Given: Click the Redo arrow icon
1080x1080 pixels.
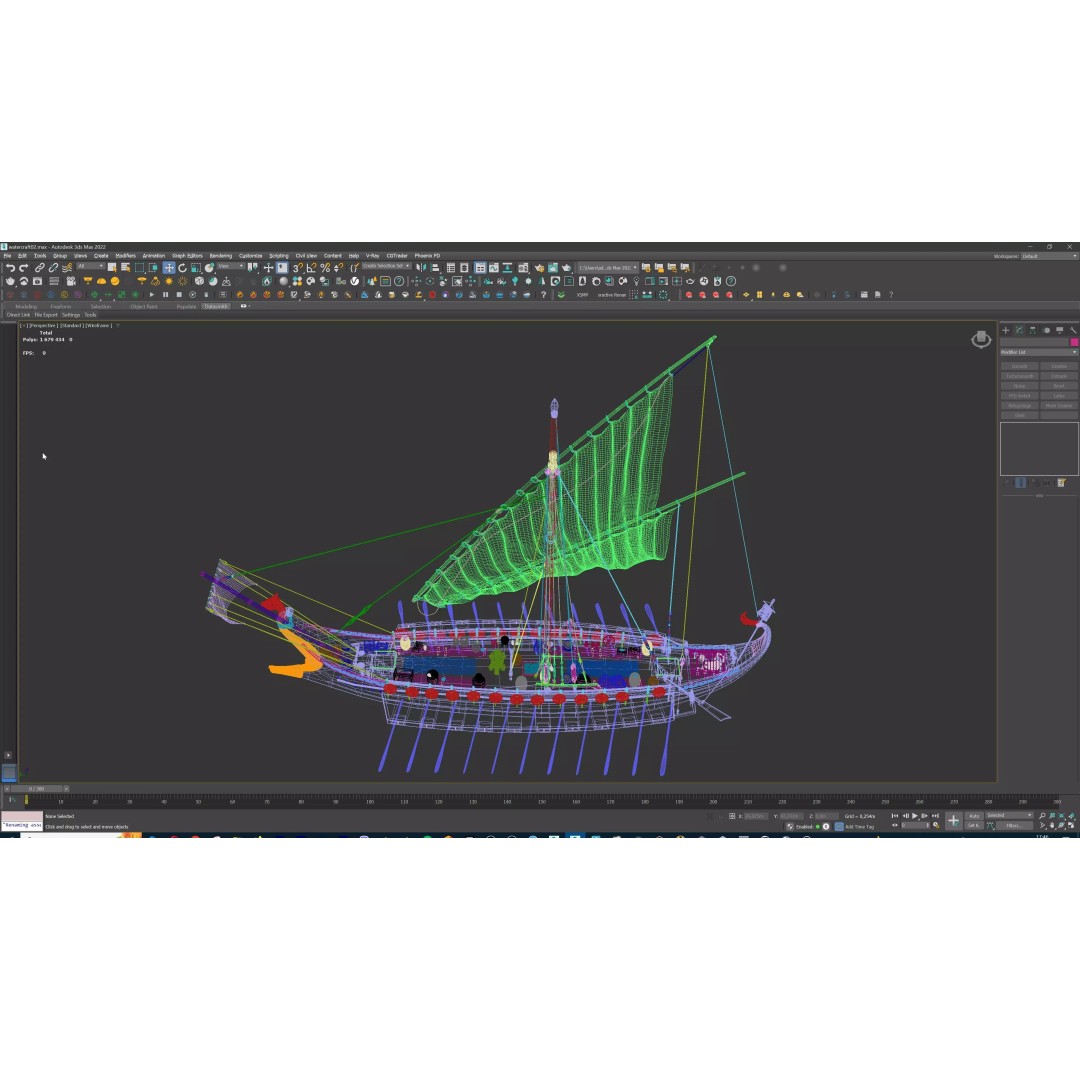Looking at the screenshot, I should 23,268.
